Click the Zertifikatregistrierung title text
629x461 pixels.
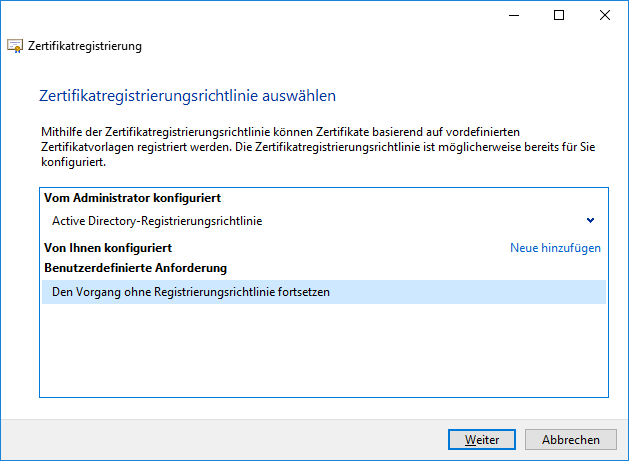coord(85,46)
